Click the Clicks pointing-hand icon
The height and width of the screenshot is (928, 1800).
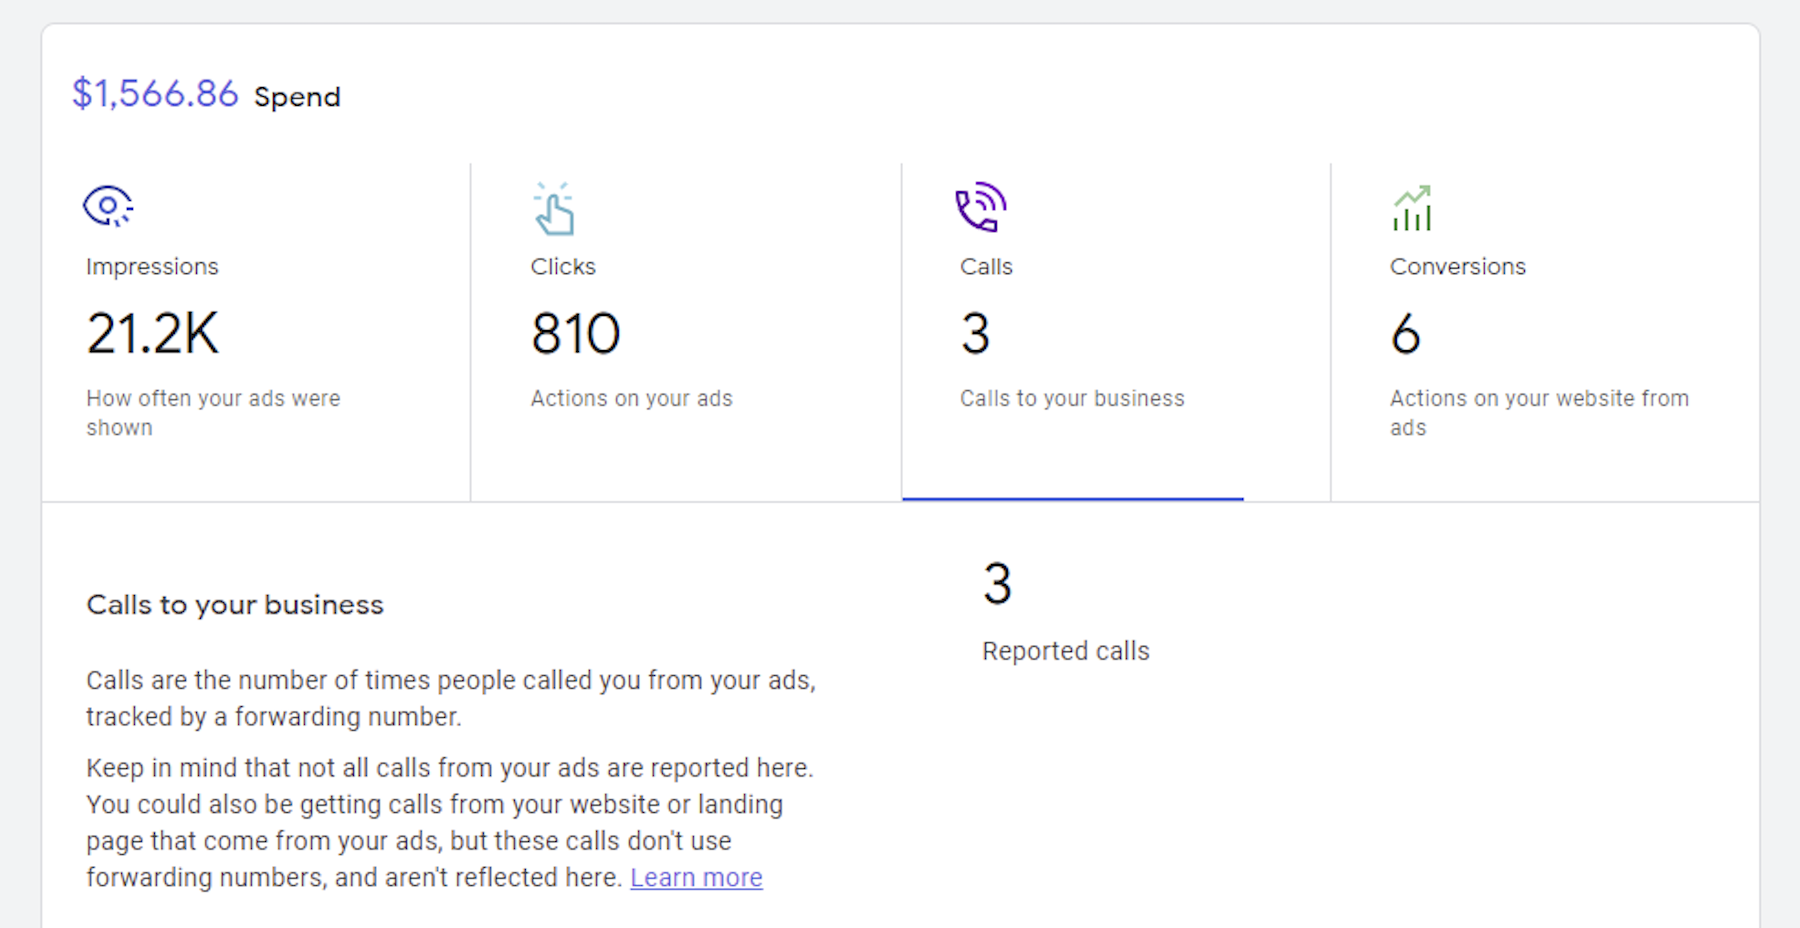click(553, 208)
